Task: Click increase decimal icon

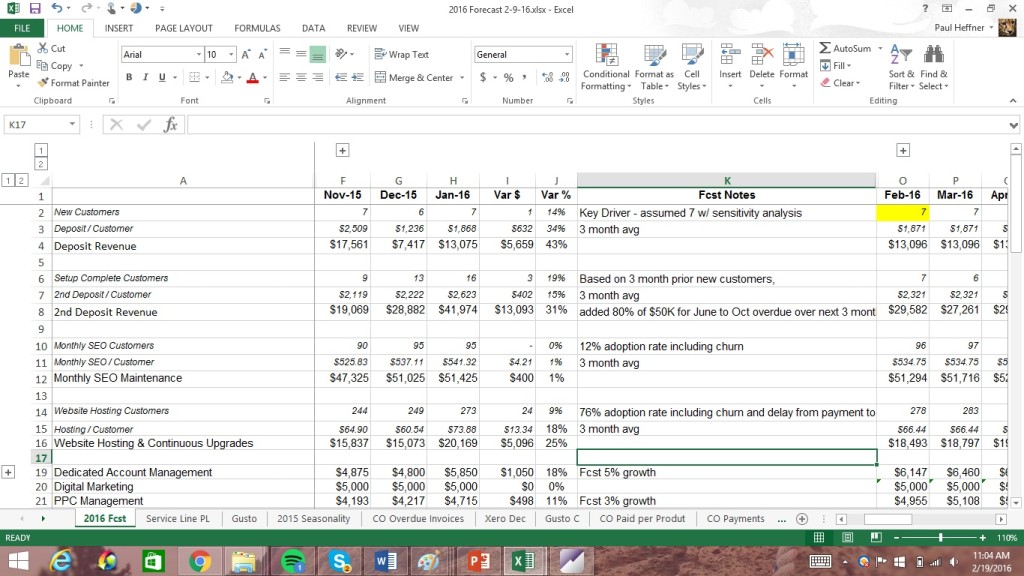Action: pos(547,77)
